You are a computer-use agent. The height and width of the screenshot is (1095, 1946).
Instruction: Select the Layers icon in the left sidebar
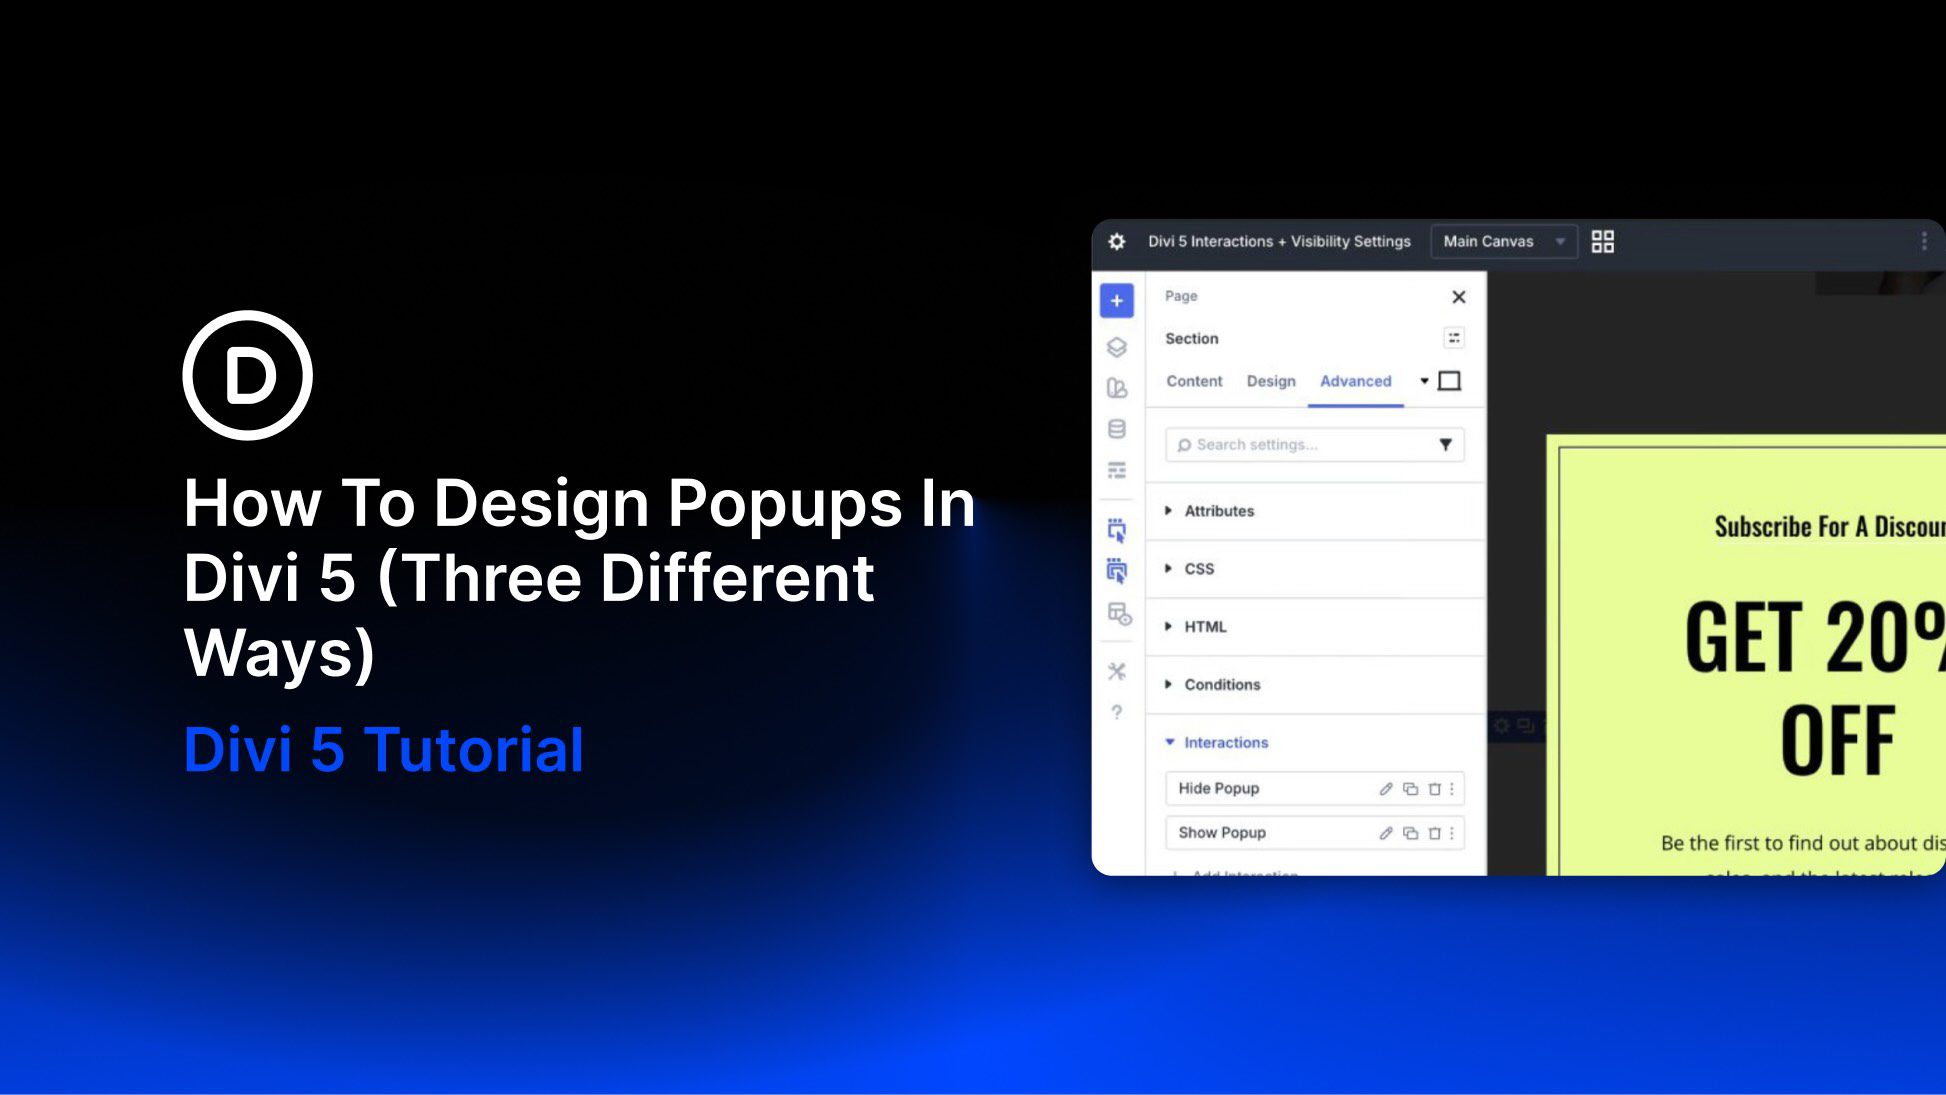click(x=1117, y=348)
